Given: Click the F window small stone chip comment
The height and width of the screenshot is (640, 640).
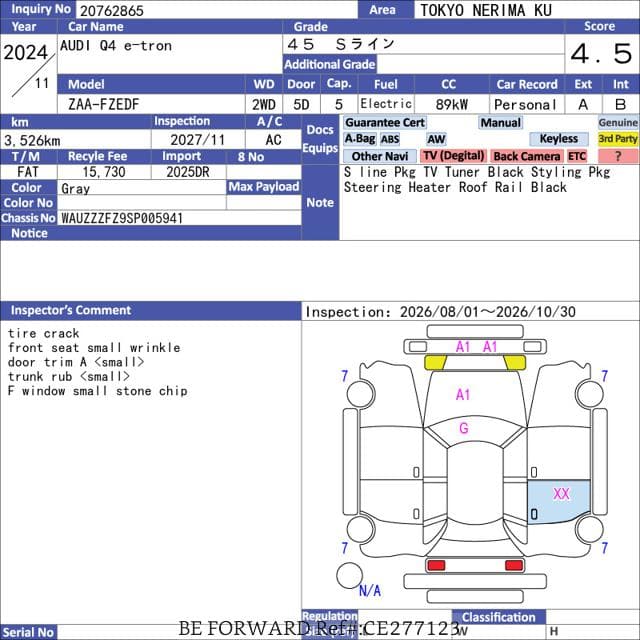Looking at the screenshot, I should click(98, 391).
